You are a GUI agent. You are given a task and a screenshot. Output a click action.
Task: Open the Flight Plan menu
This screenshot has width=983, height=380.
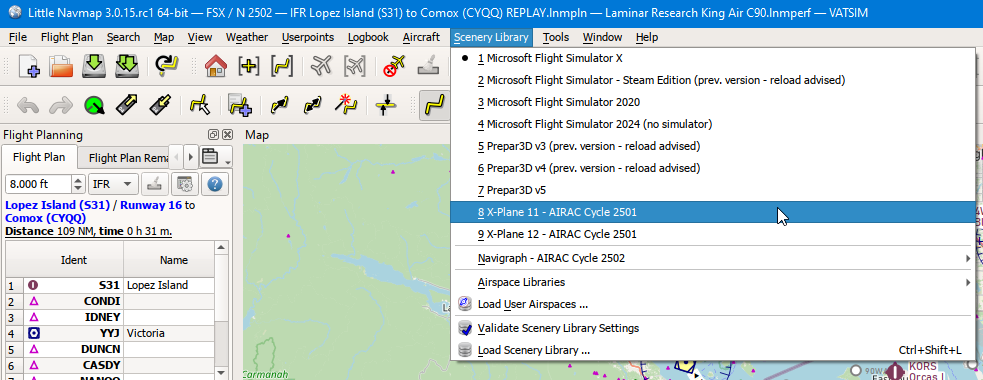point(67,37)
